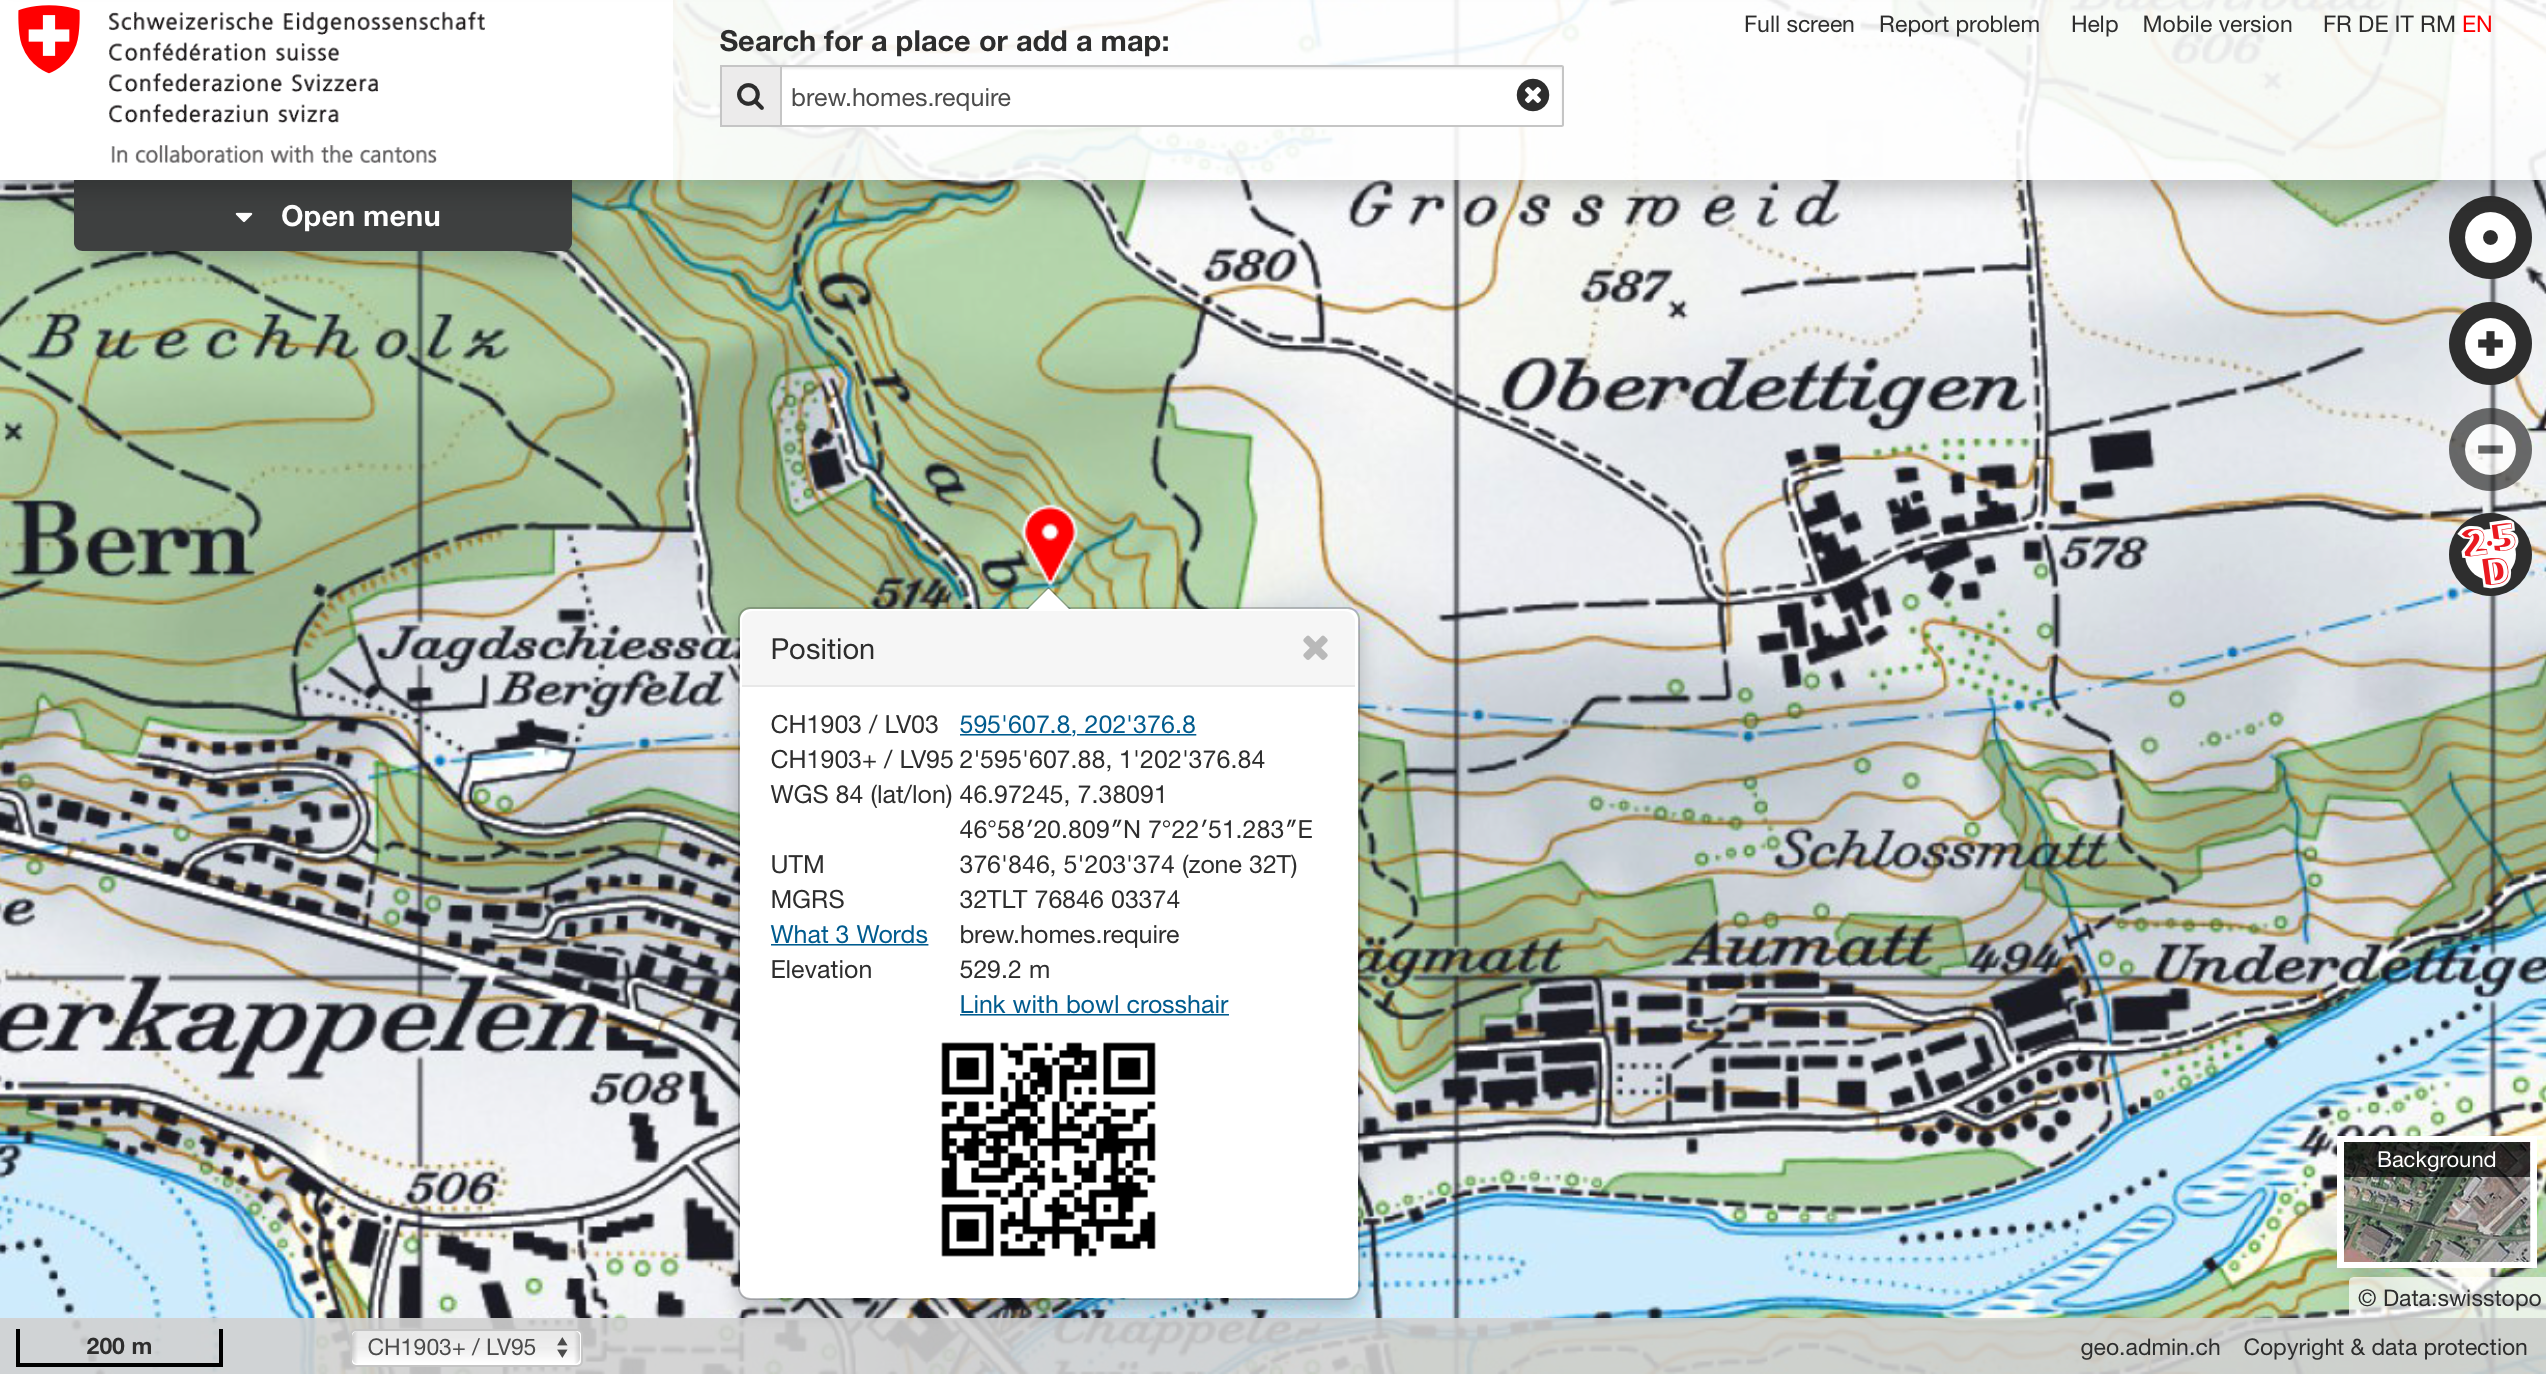The width and height of the screenshot is (2546, 1374).
Task: Activate geolocation button
Action: [2489, 238]
